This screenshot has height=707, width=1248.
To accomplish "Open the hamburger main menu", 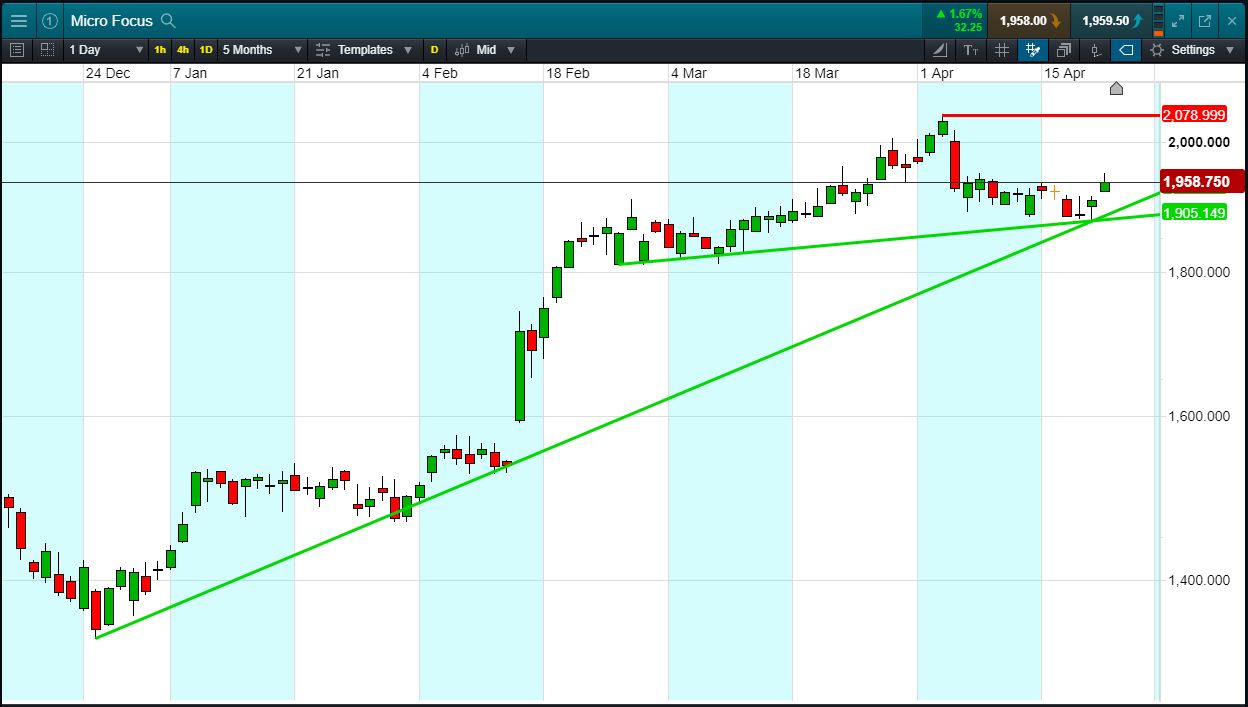I will click(19, 20).
